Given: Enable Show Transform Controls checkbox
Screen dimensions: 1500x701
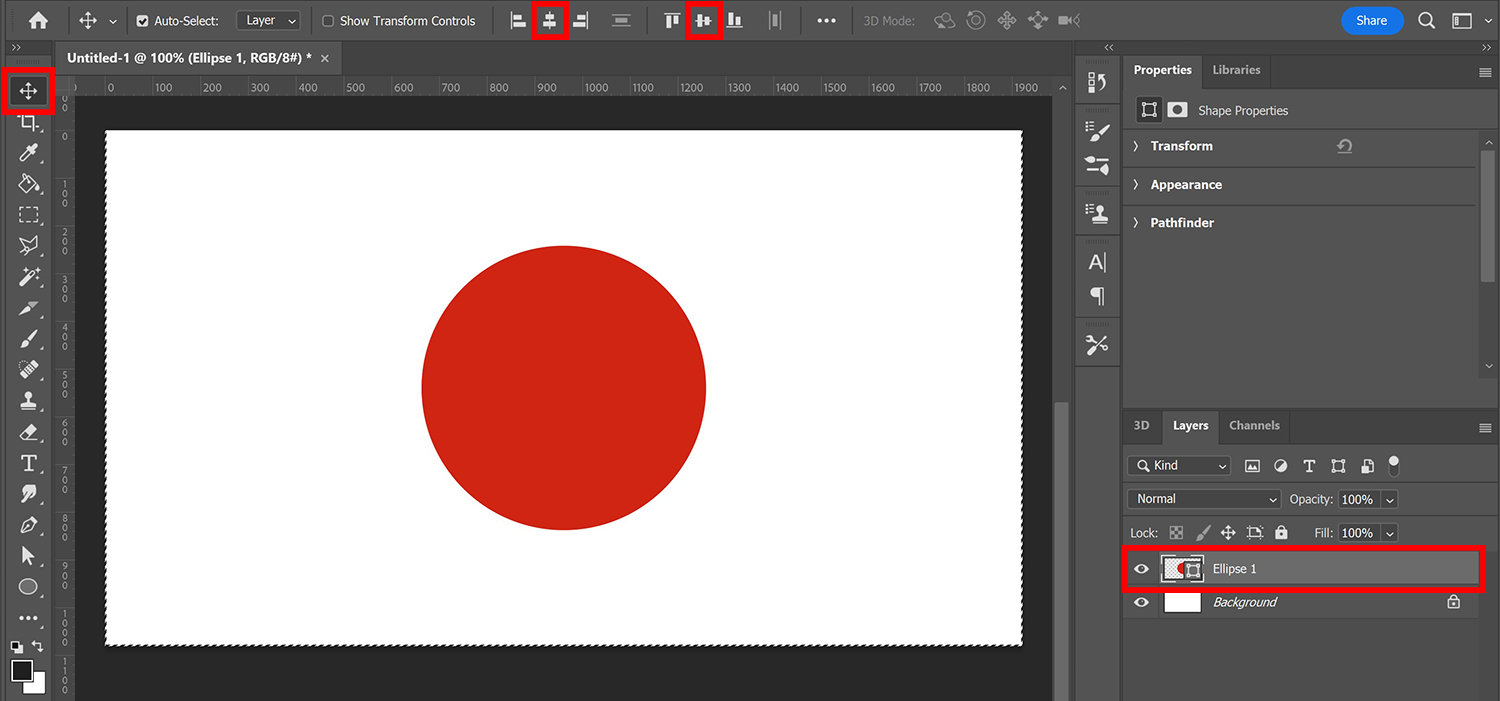Looking at the screenshot, I should pos(328,21).
